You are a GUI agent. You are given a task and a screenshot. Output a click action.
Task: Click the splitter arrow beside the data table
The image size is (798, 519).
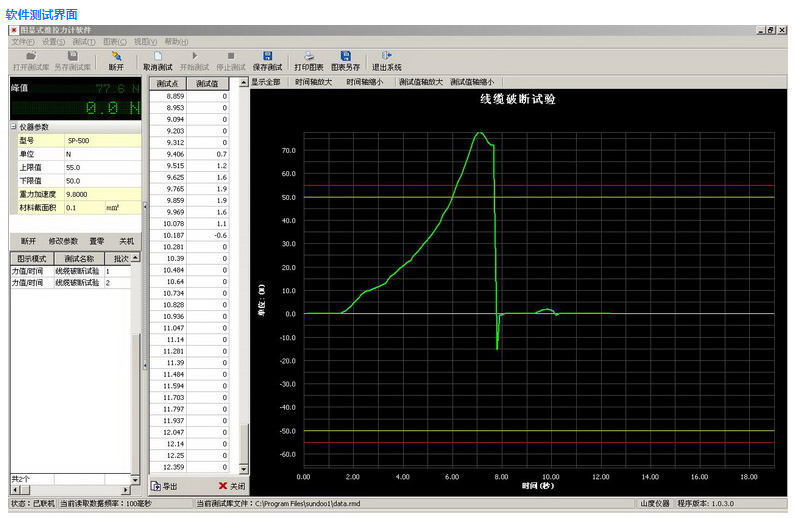[x=145, y=206]
